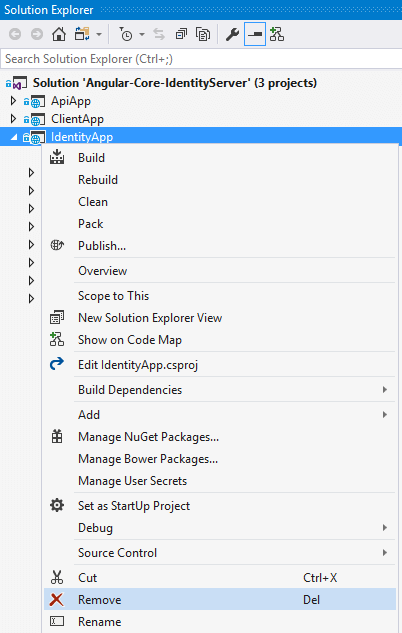Viewport: 402px width, 633px height.
Task: Expand the ApiApp project node
Action: point(13,101)
